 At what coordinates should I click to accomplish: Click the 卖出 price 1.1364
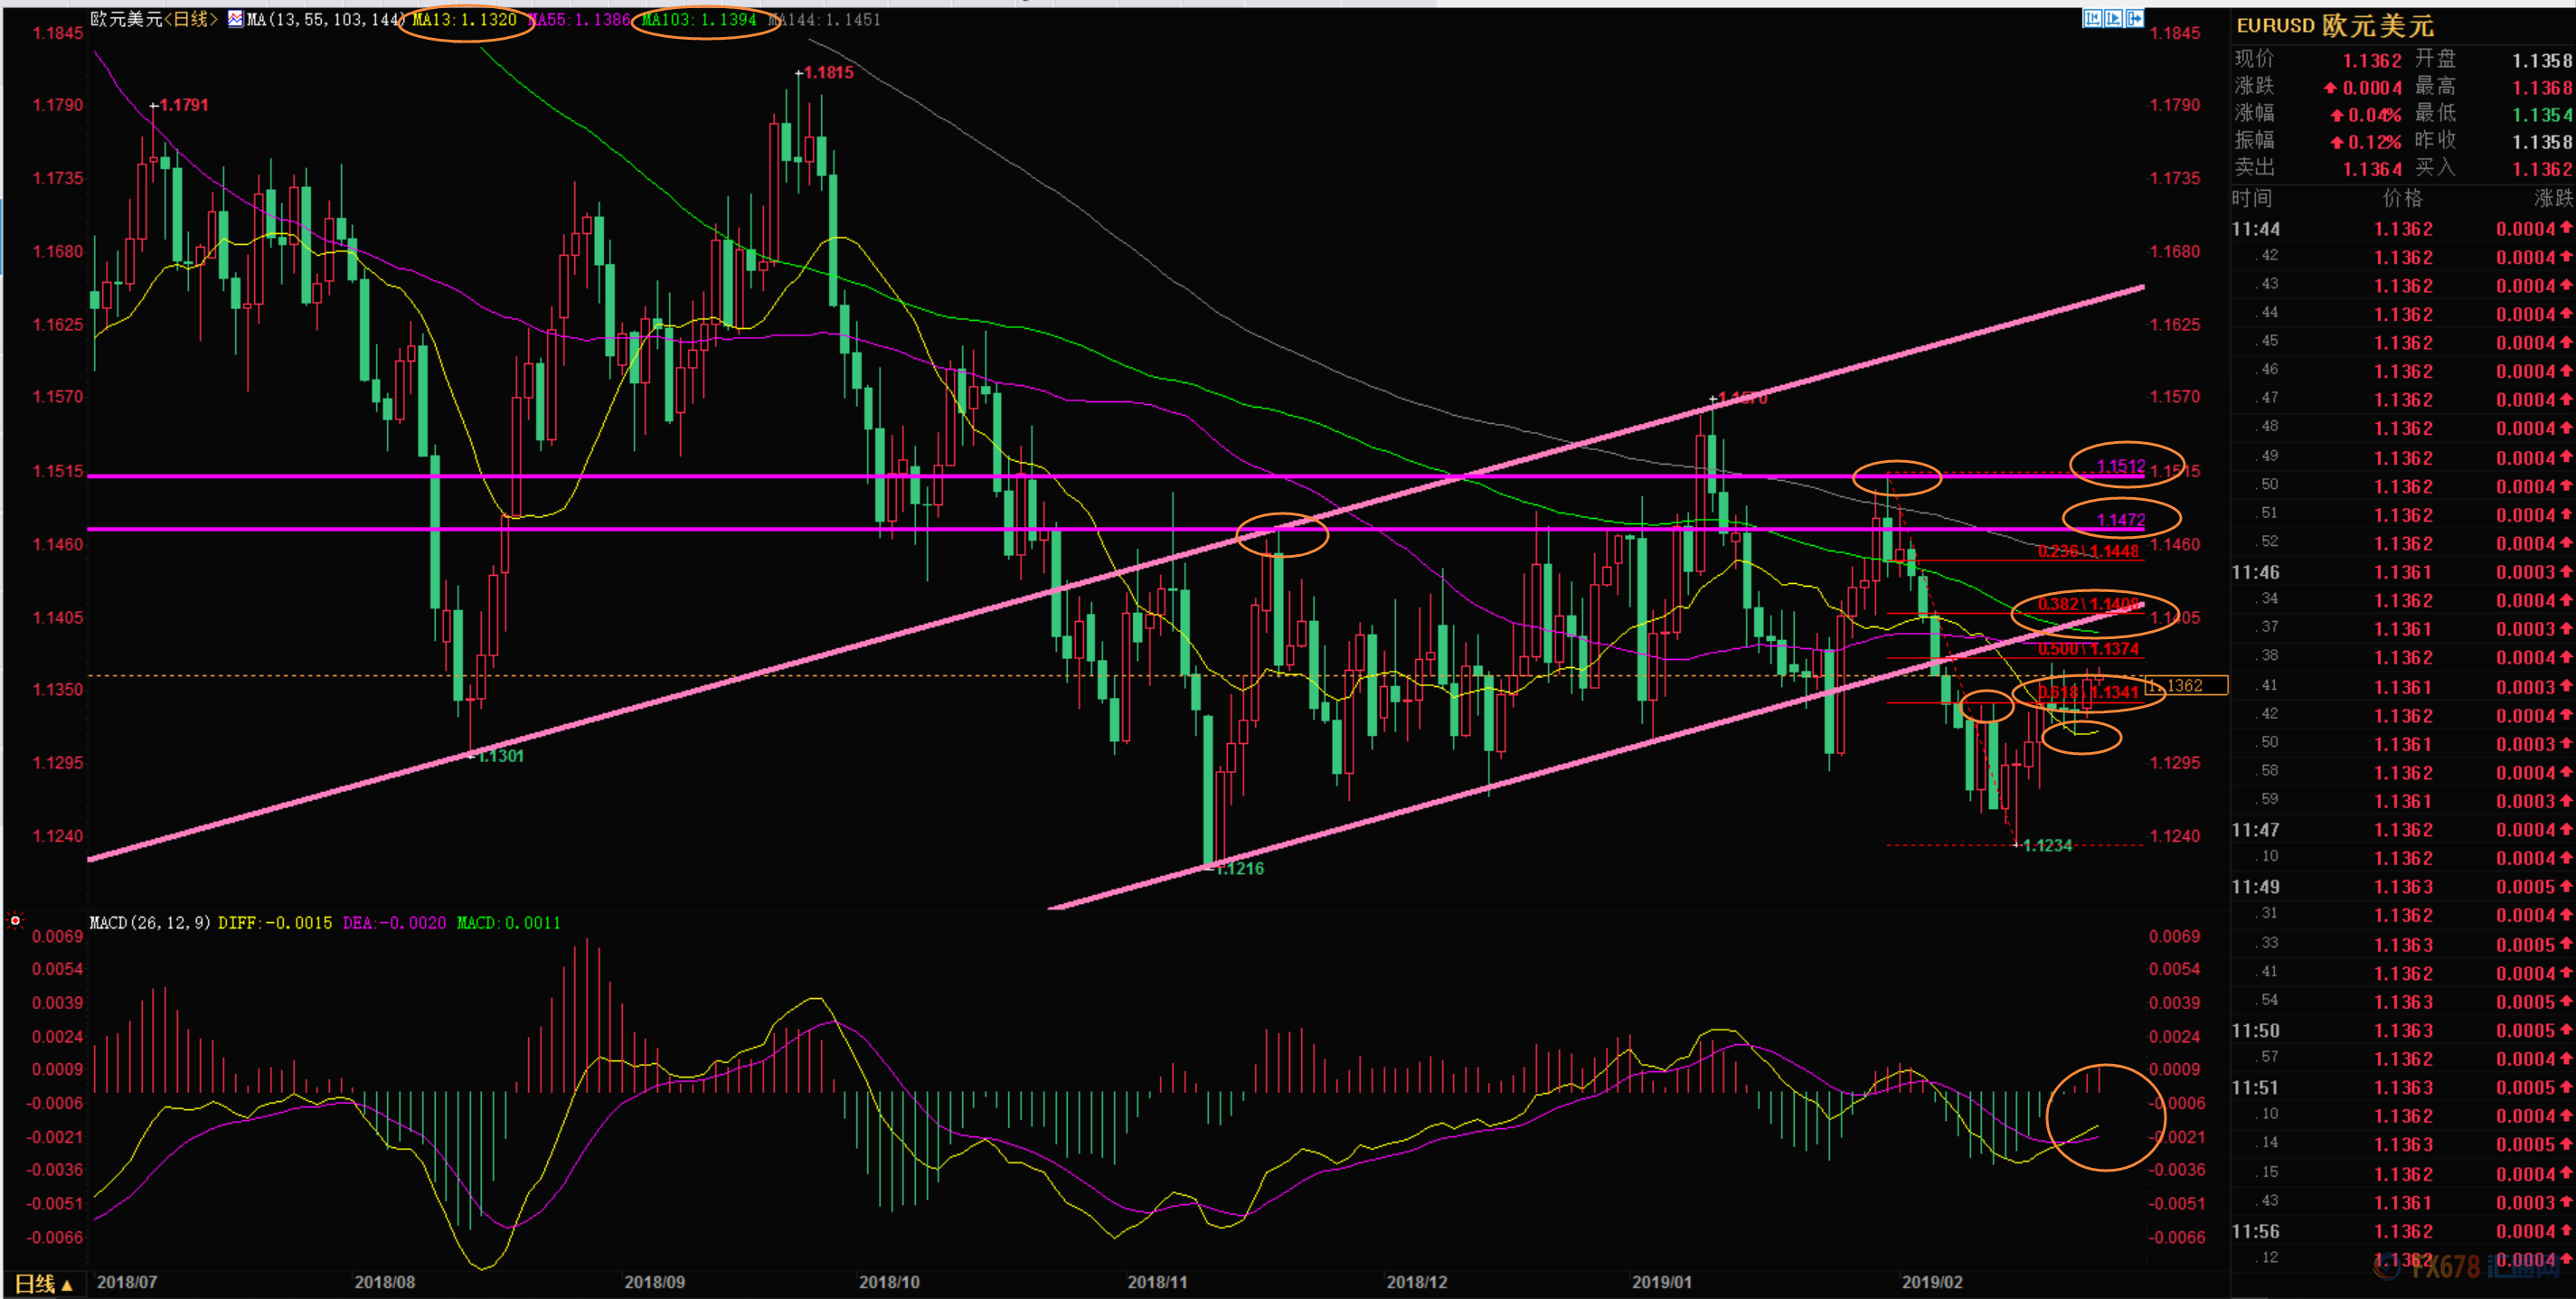pyautogui.click(x=2372, y=169)
